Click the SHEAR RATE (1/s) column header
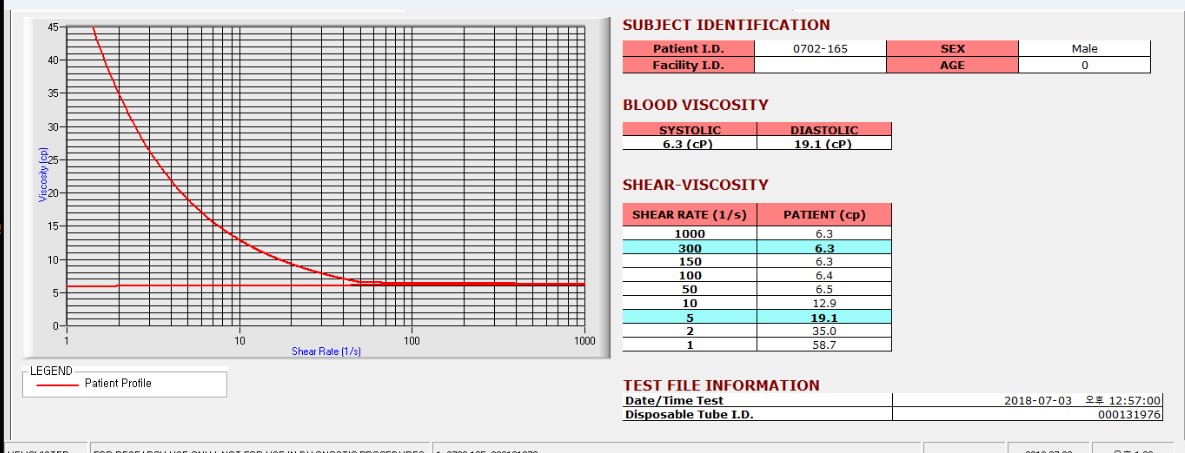Screen dimensions: 1185x453 (689, 215)
